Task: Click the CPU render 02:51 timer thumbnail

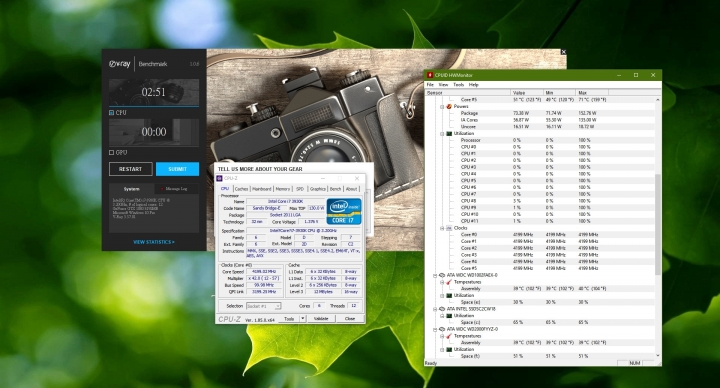Action: [154, 92]
